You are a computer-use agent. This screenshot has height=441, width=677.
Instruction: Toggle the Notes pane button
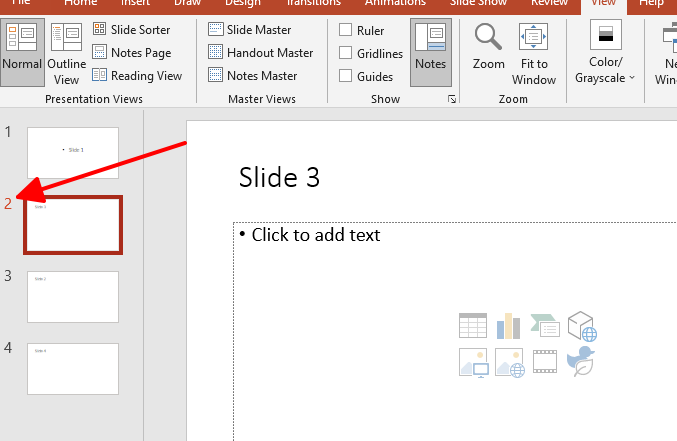tap(431, 51)
